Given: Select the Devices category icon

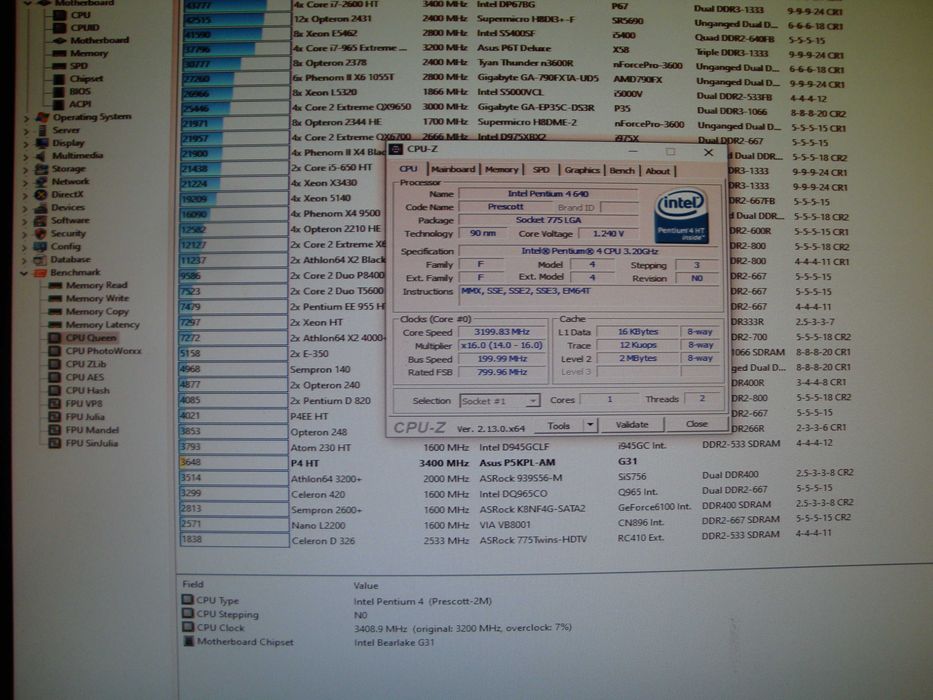Looking at the screenshot, I should pyautogui.click(x=40, y=208).
